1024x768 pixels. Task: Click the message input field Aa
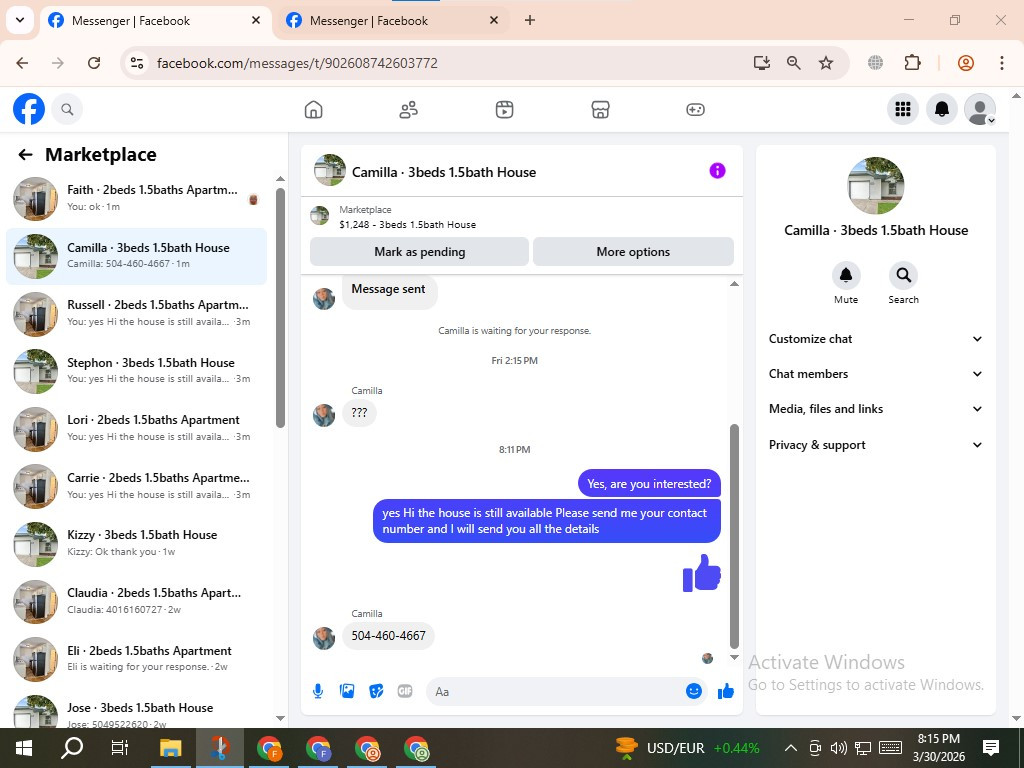(555, 692)
